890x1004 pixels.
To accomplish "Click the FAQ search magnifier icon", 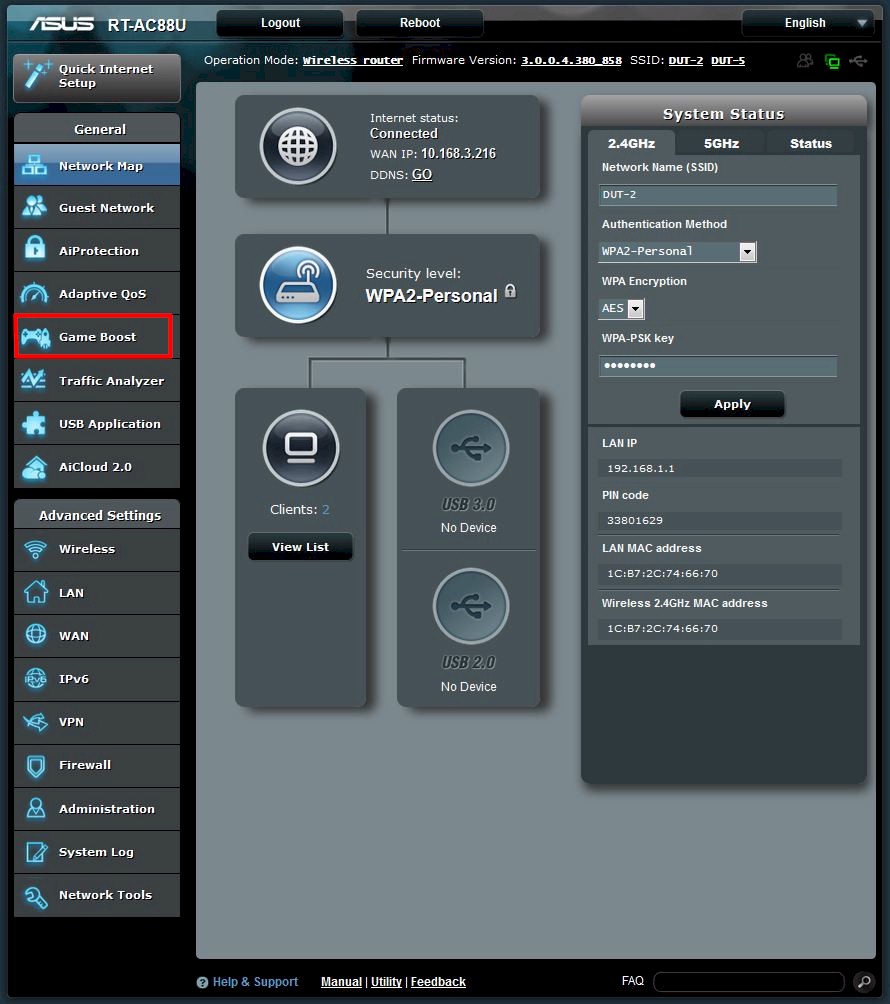I will coord(864,981).
